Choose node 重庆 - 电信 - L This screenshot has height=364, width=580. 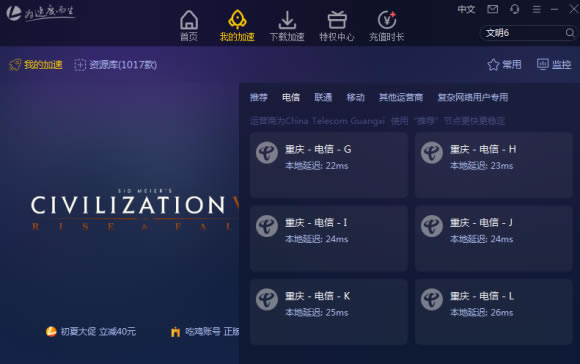pyautogui.click(x=493, y=311)
